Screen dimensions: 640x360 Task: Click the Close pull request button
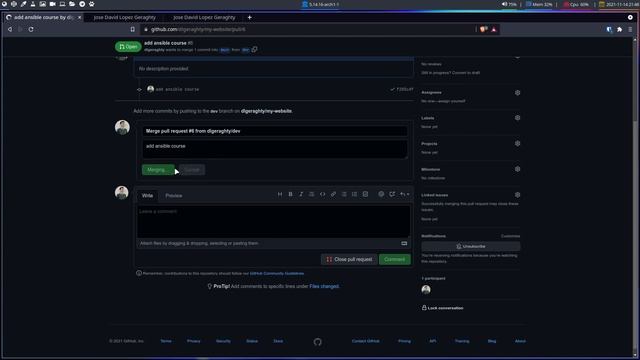coord(349,259)
